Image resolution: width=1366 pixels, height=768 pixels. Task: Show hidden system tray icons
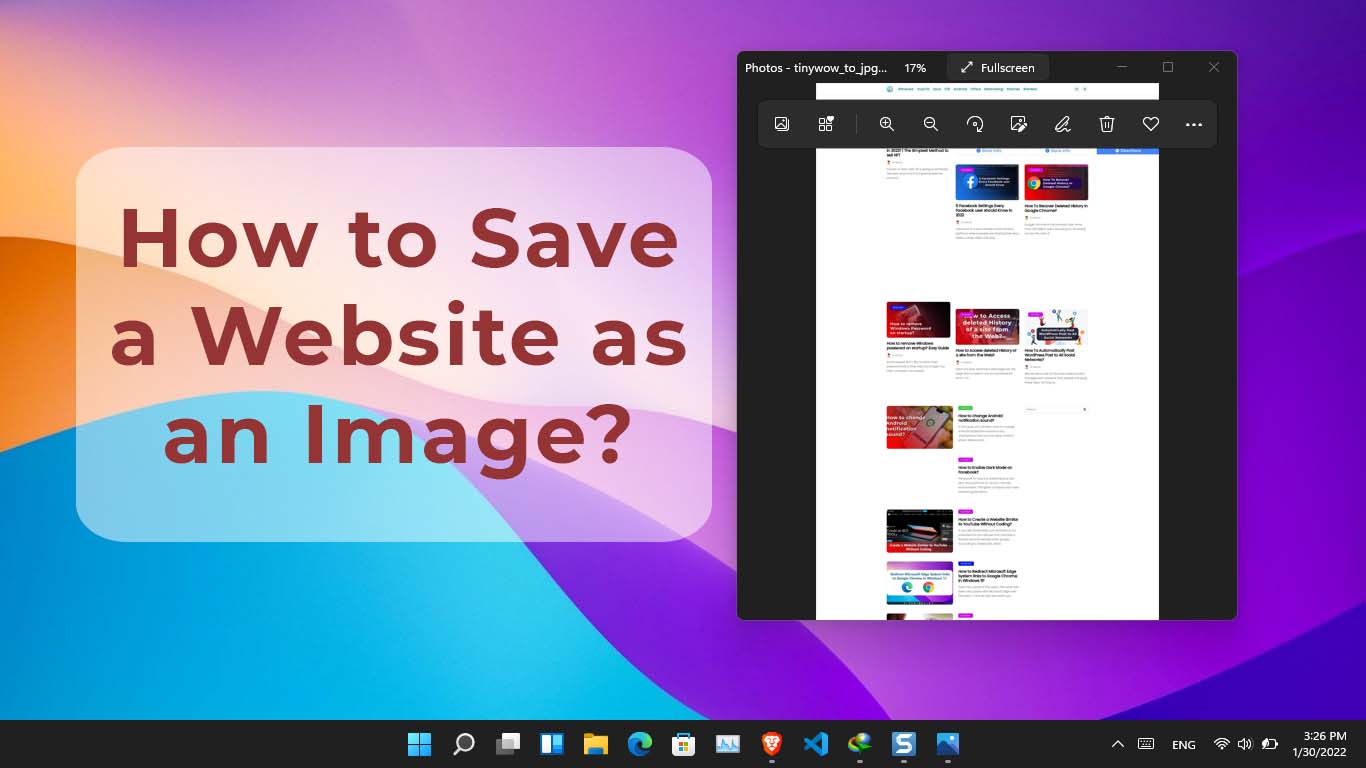point(1118,744)
